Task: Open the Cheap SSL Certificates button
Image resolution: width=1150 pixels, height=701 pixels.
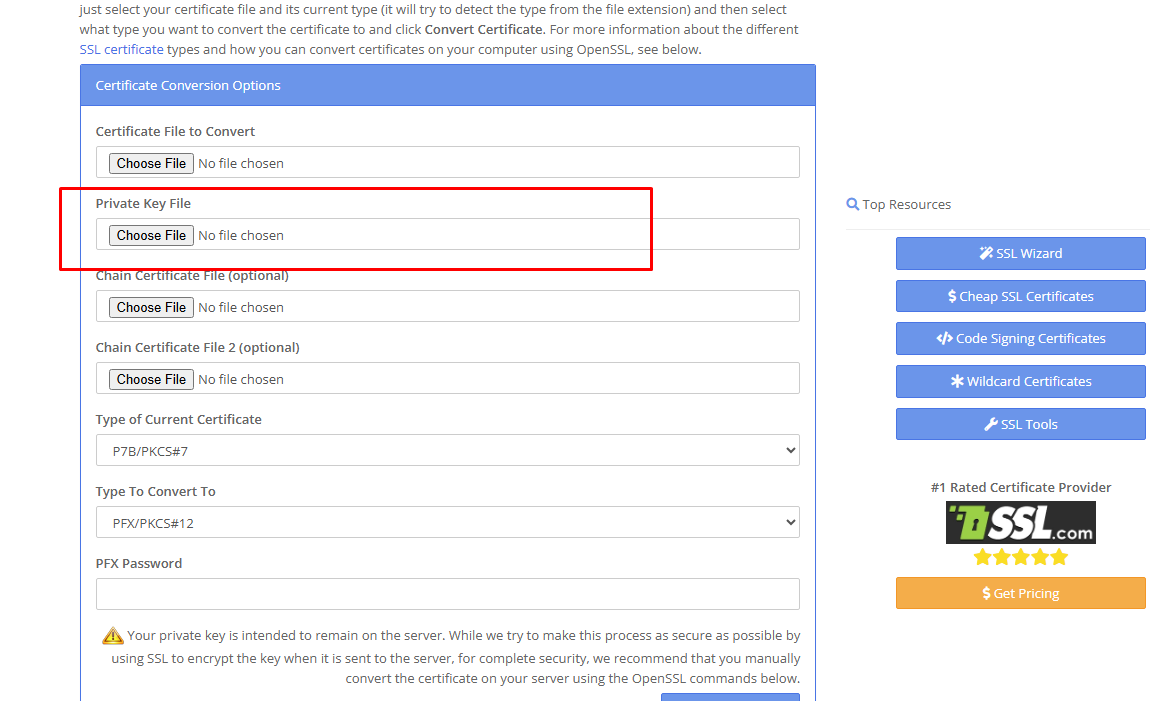Action: tap(1020, 296)
